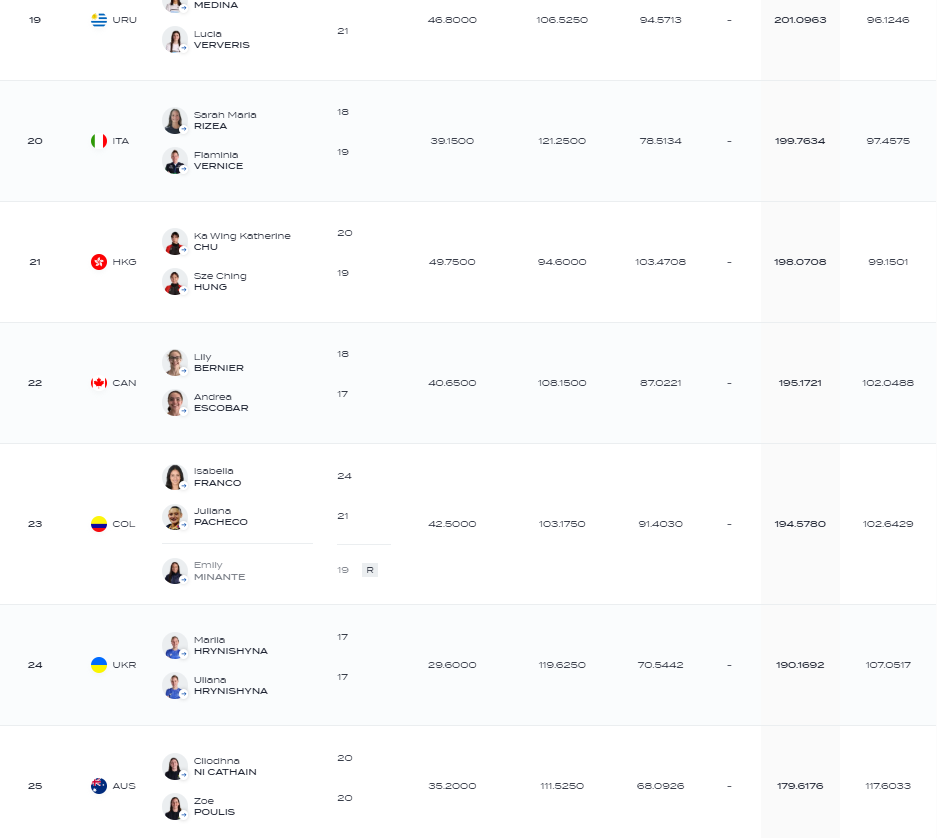Click the R reserve badge beside Emily Minante
Viewport: 937px width, 838px height.
[370, 570]
